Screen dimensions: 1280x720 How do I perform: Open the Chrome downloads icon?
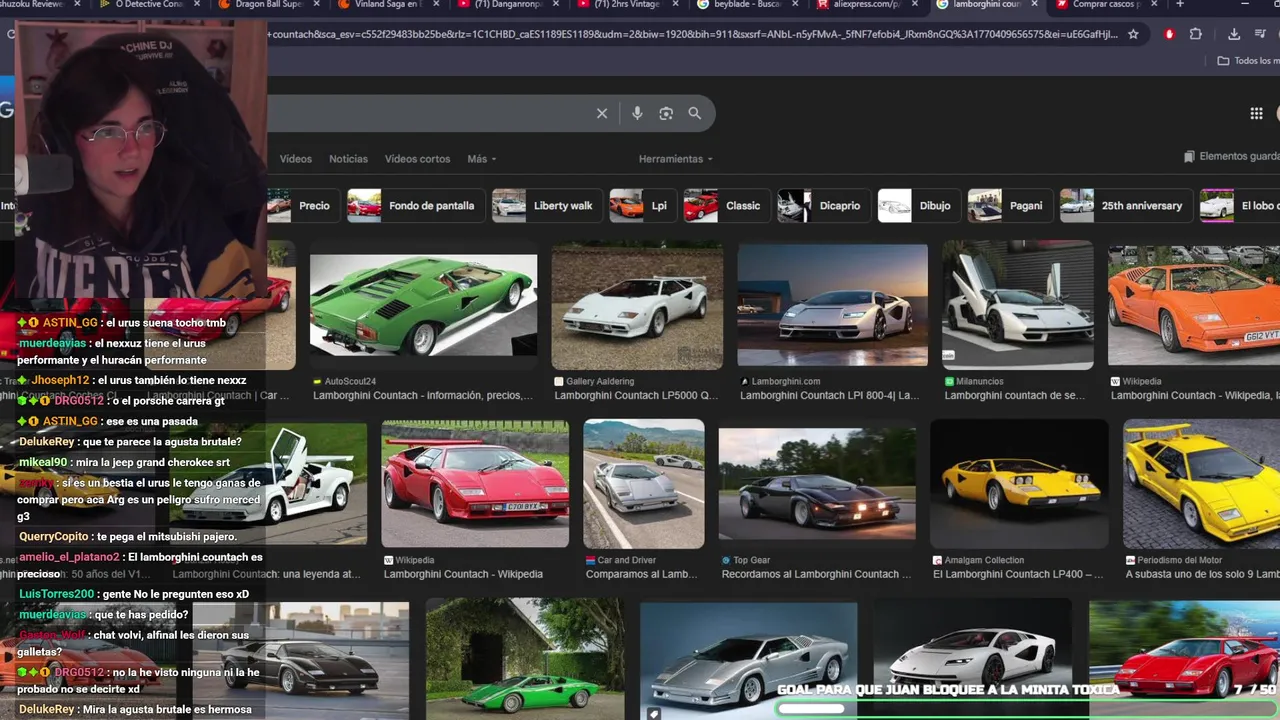[1234, 34]
